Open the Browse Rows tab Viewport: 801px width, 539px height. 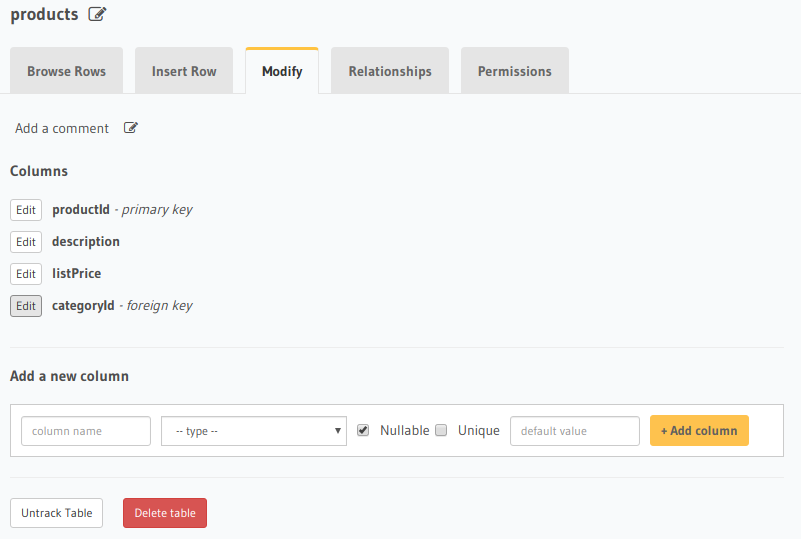(x=67, y=72)
